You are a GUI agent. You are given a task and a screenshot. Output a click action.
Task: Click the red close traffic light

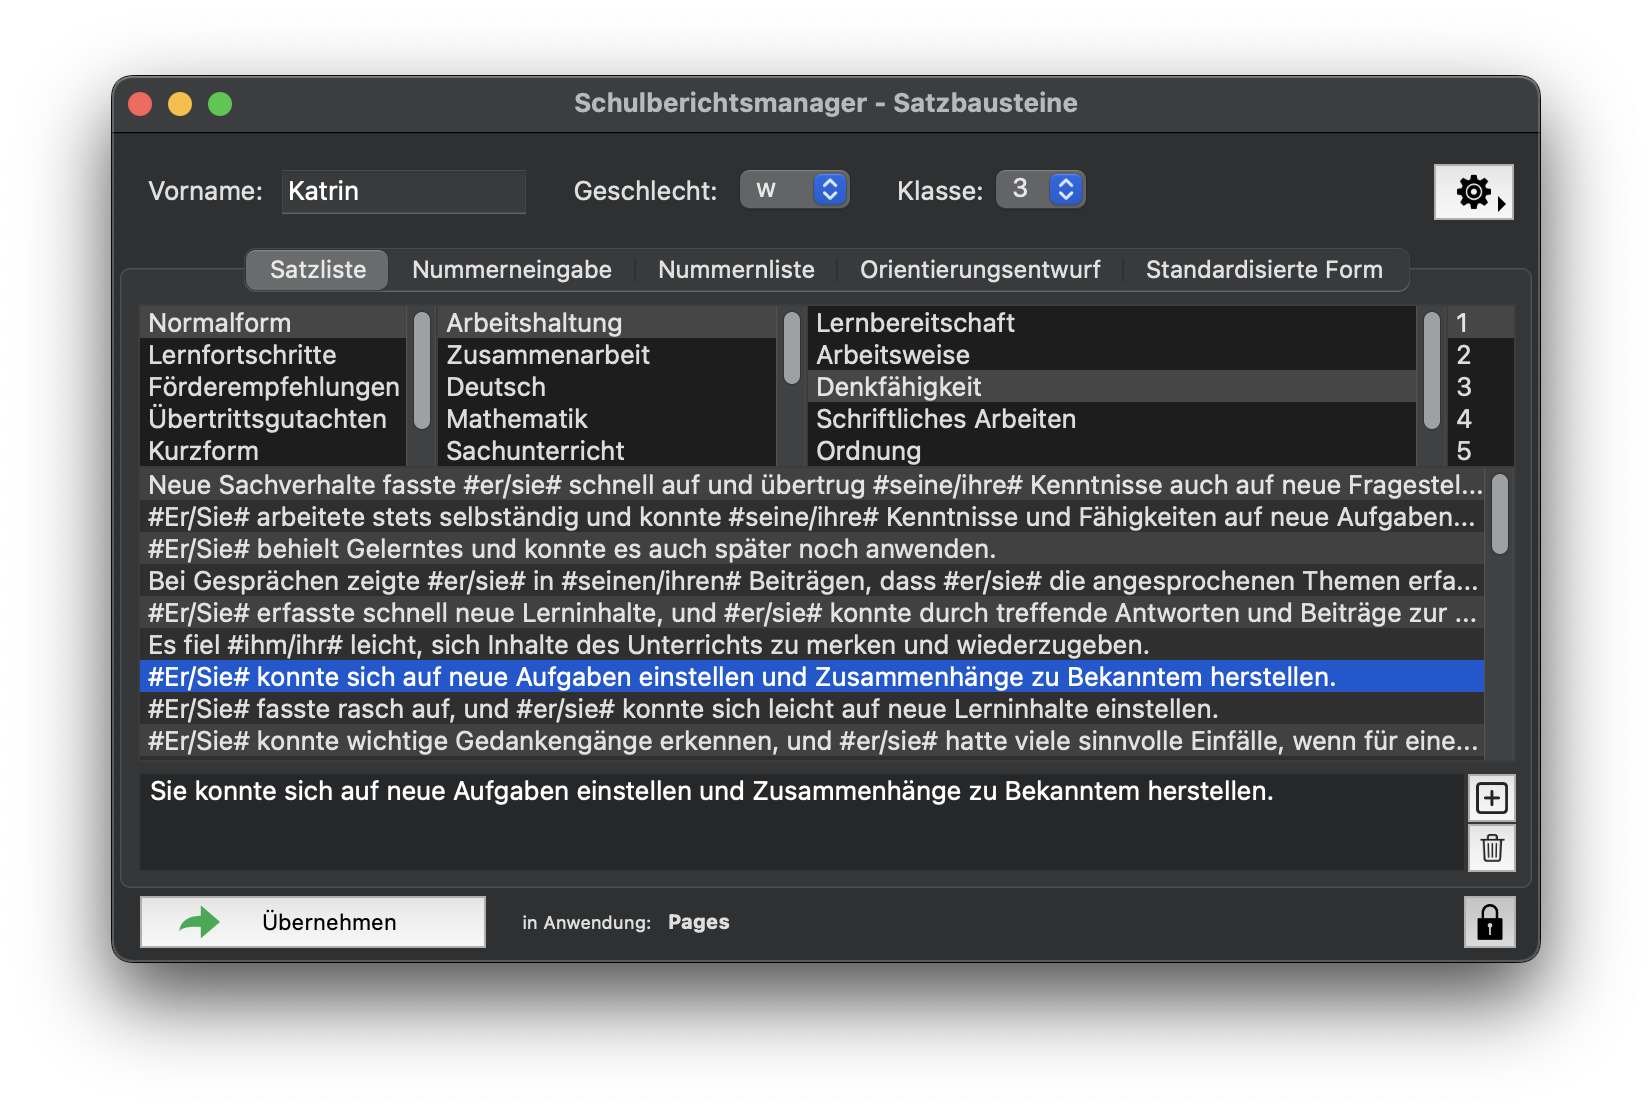point(139,103)
